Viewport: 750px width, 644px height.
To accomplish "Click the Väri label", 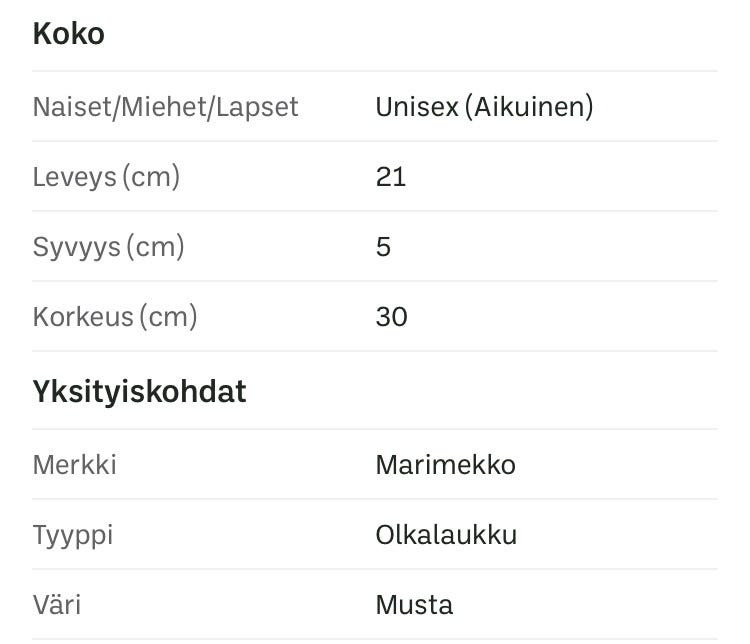I will [57, 605].
